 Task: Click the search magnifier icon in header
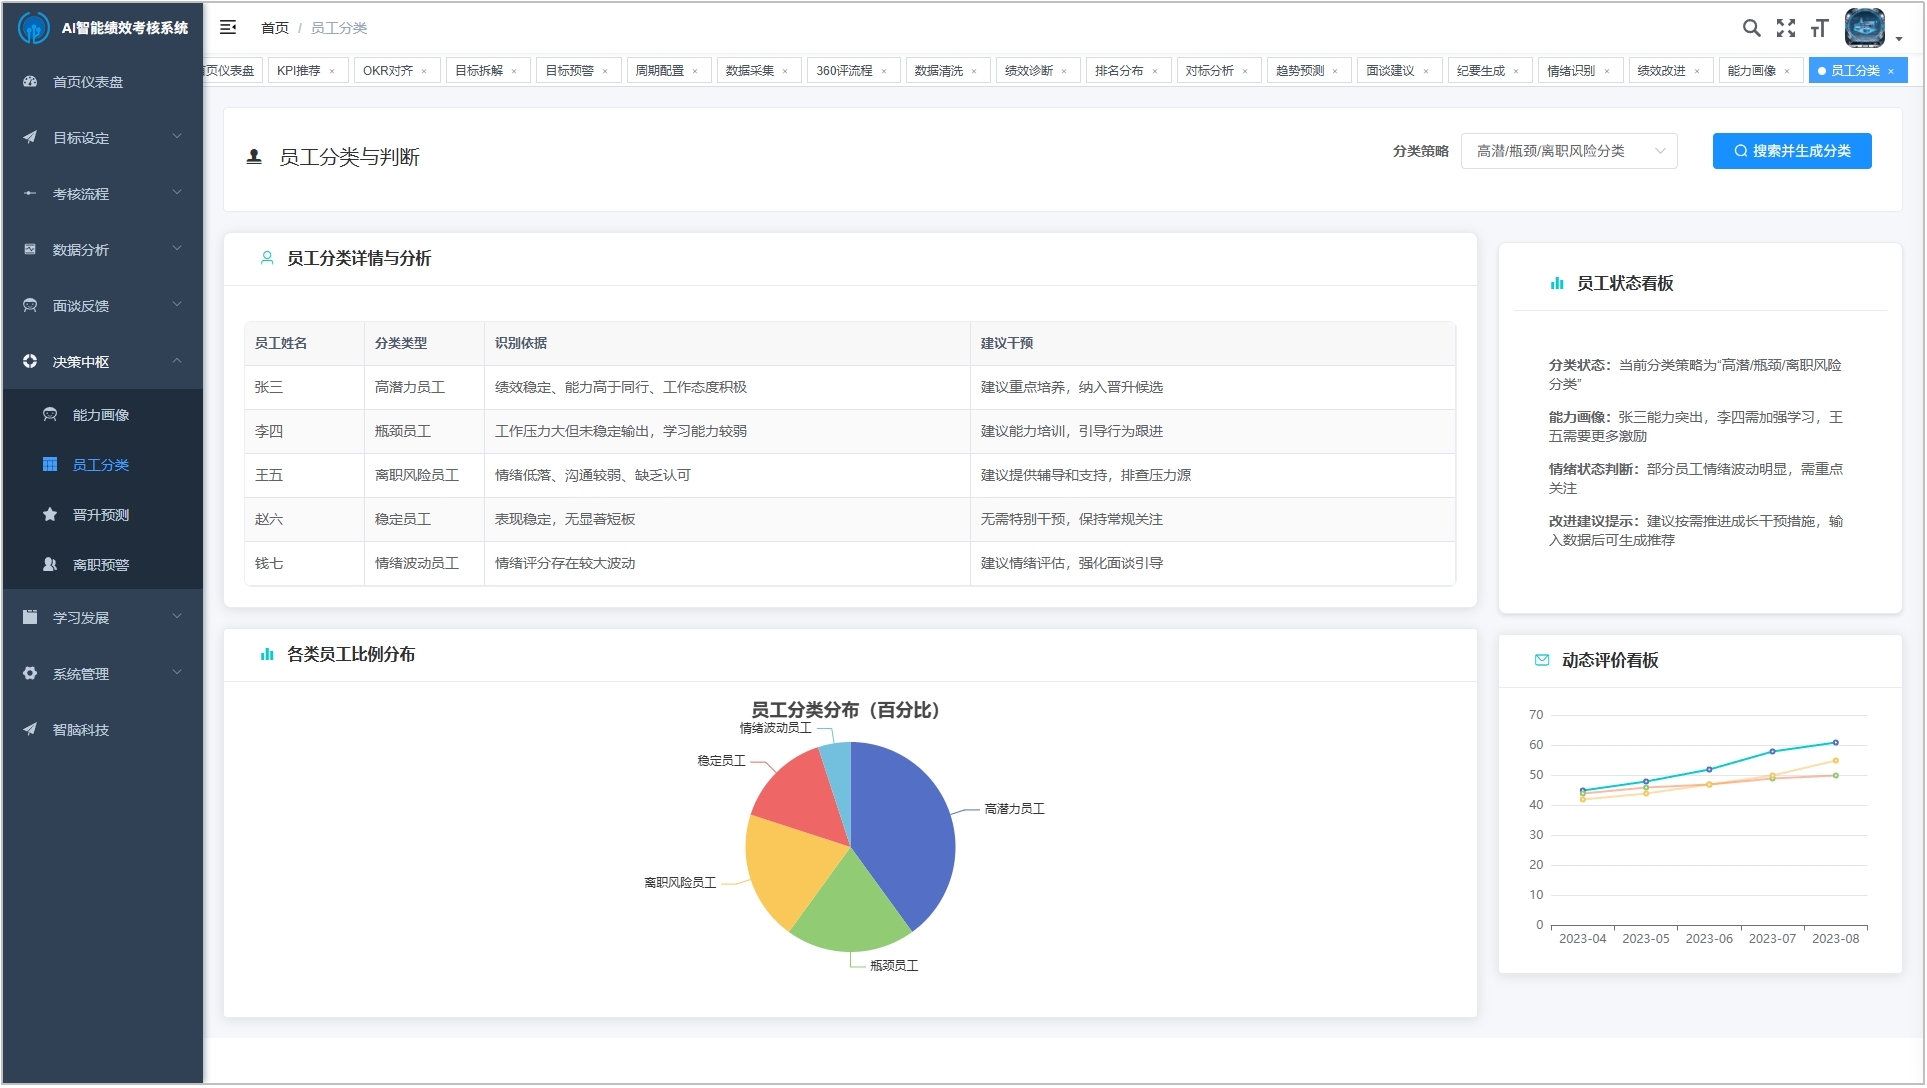(x=1751, y=28)
